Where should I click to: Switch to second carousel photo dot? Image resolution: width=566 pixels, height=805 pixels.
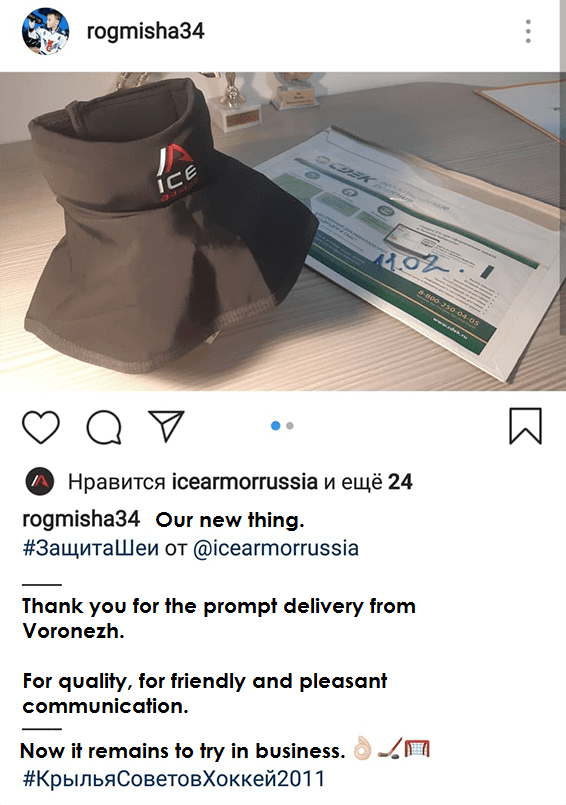point(290,426)
